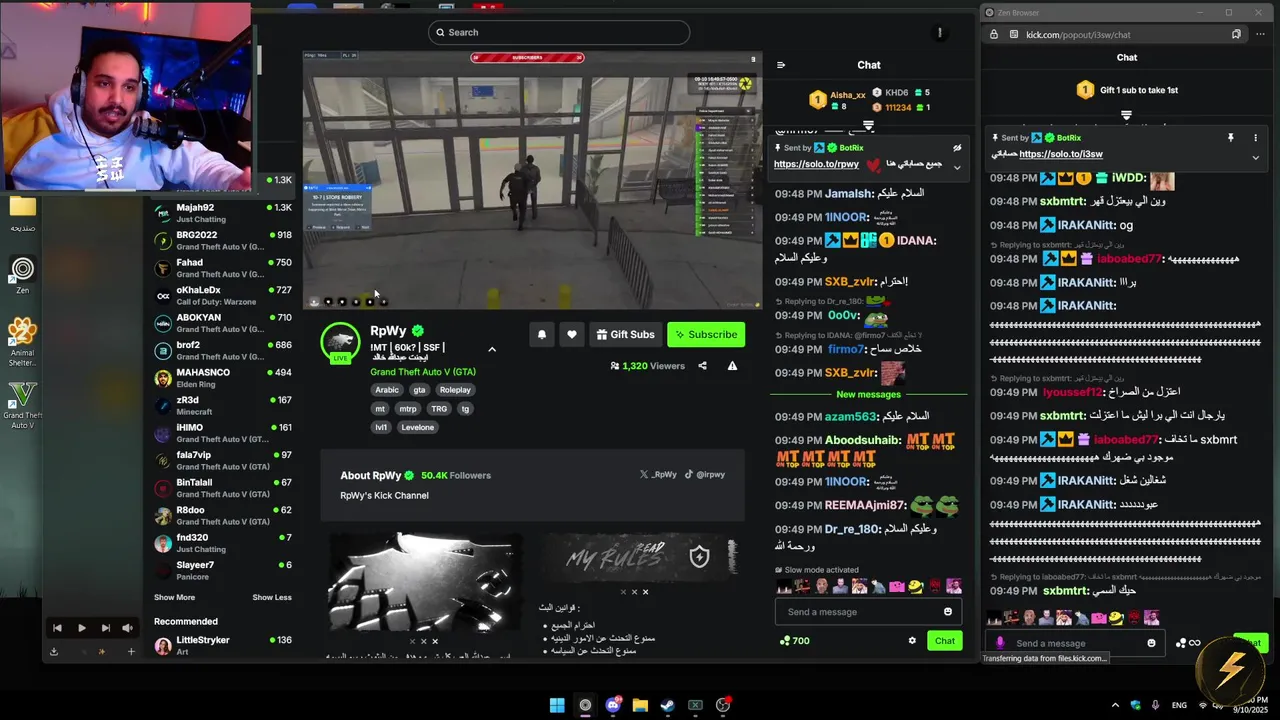This screenshot has height=720, width=1280.
Task: Open the Zen desktop shortcut
Action: 22,275
